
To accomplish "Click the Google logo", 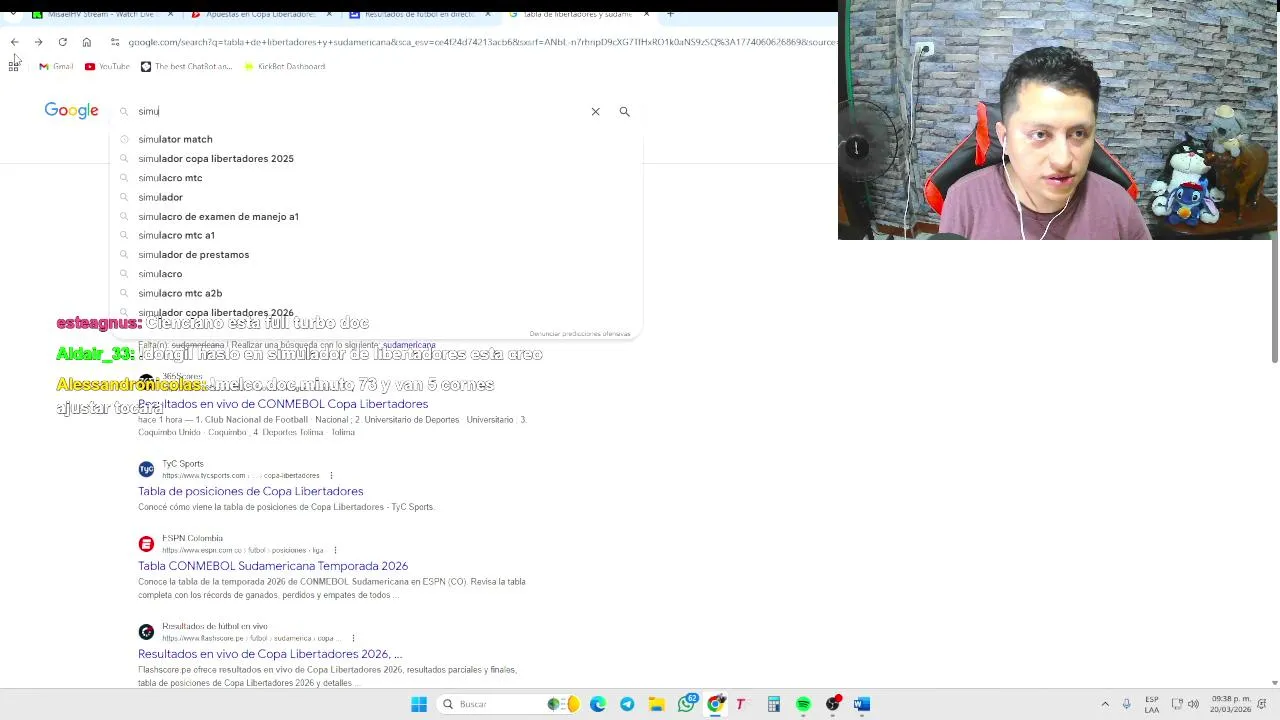I will 71,111.
